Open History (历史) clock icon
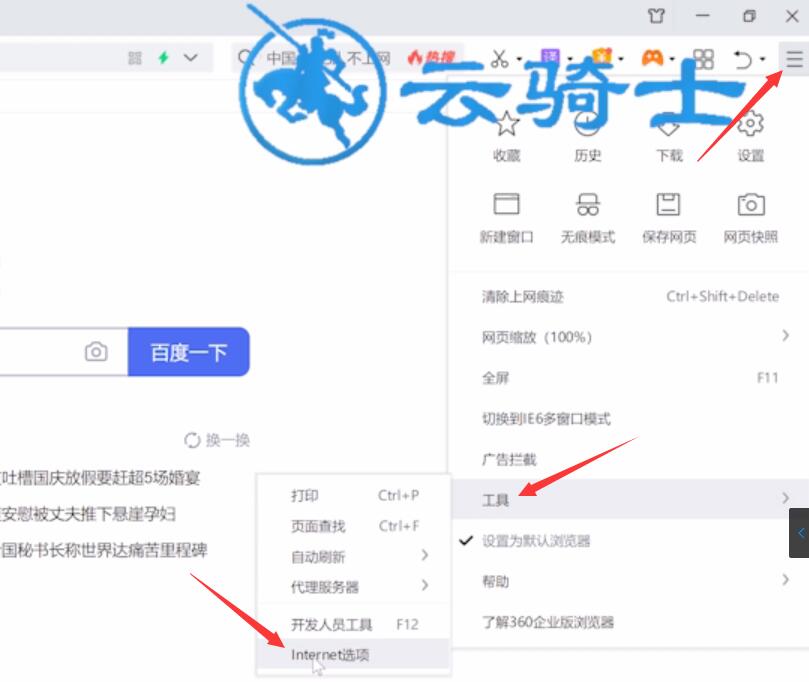The image size is (809, 682). (587, 124)
